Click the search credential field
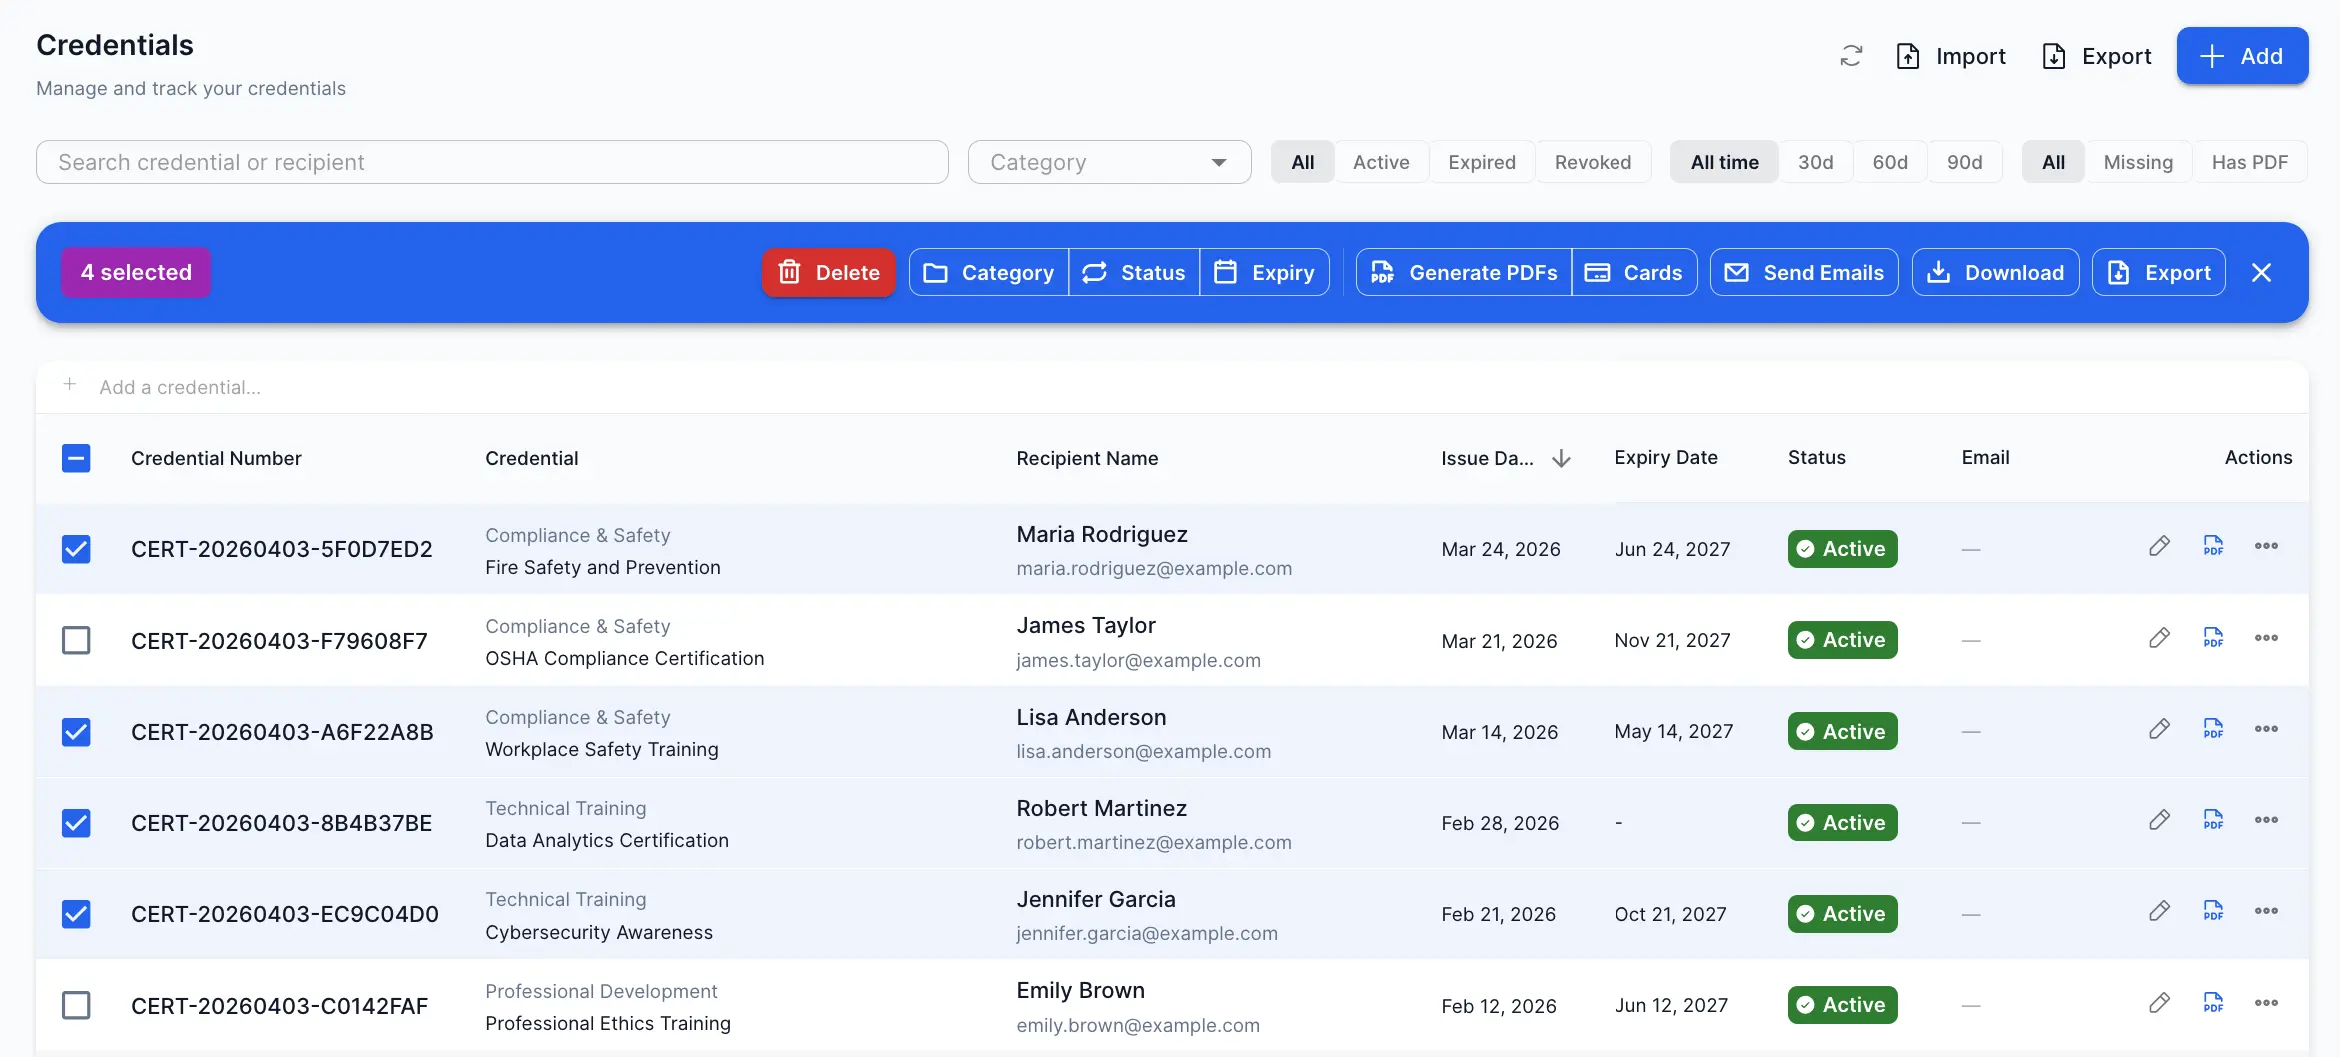Image resolution: width=2341 pixels, height=1057 pixels. coord(491,161)
